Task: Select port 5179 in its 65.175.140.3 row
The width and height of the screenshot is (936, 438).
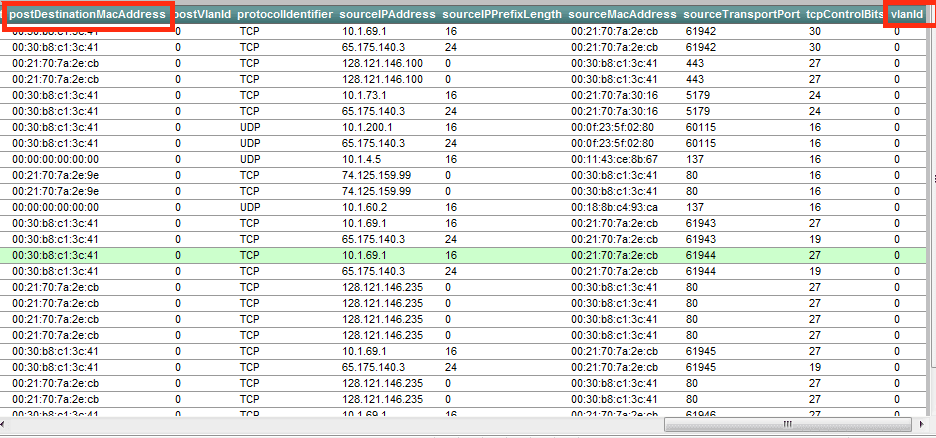Action: click(x=698, y=111)
